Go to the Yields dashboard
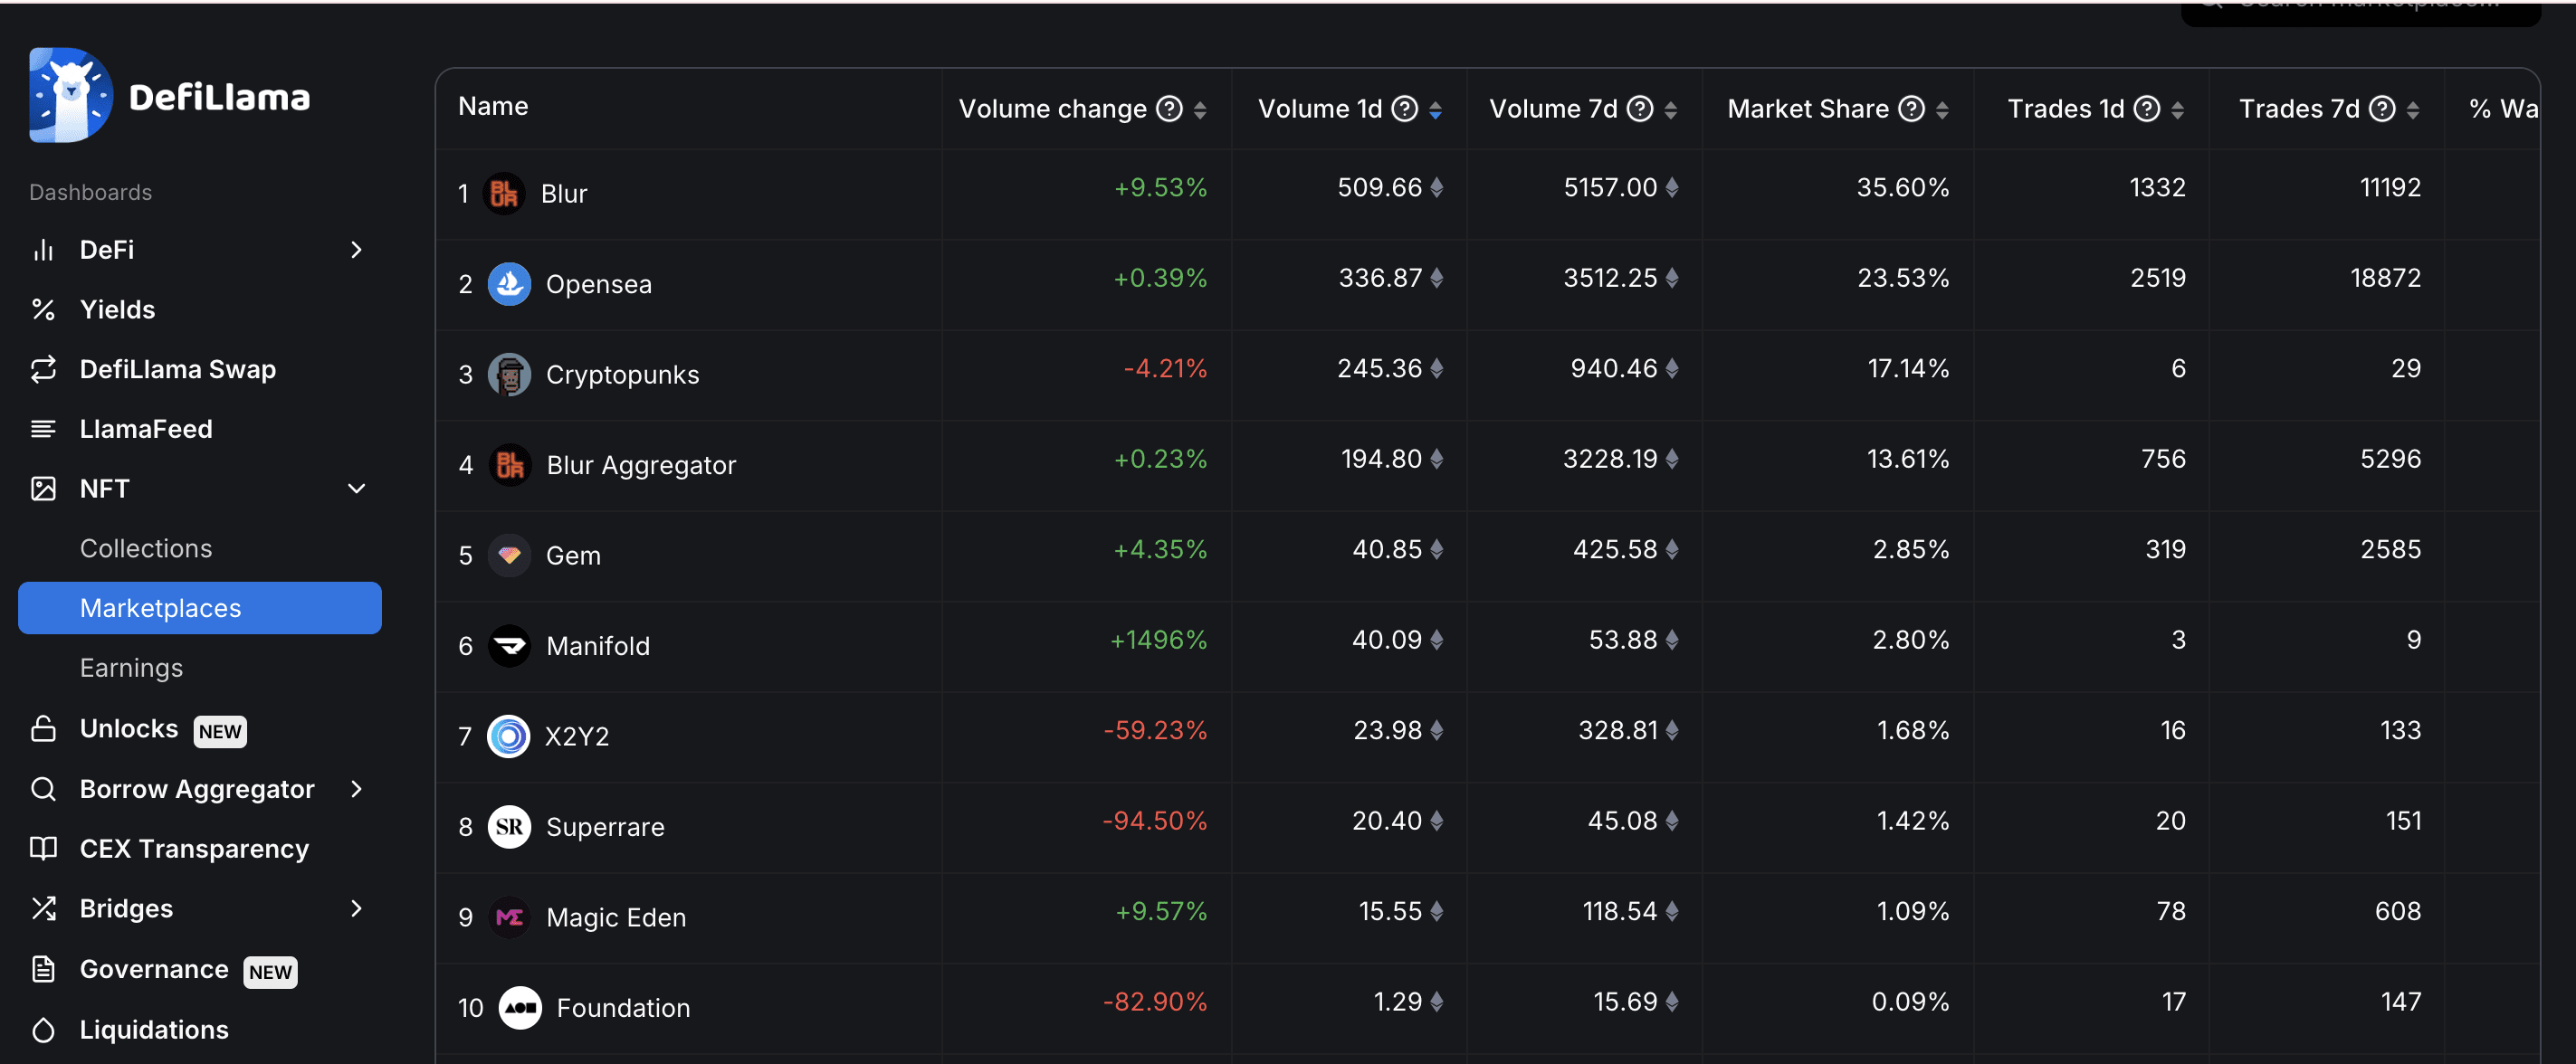This screenshot has height=1064, width=2576. [x=117, y=309]
